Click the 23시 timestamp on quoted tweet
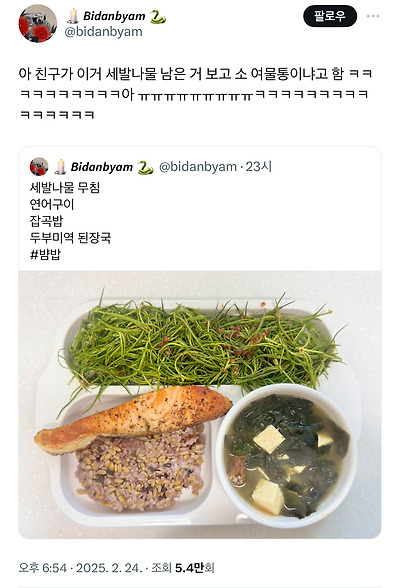Image resolution: width=400 pixels, height=588 pixels. click(258, 166)
